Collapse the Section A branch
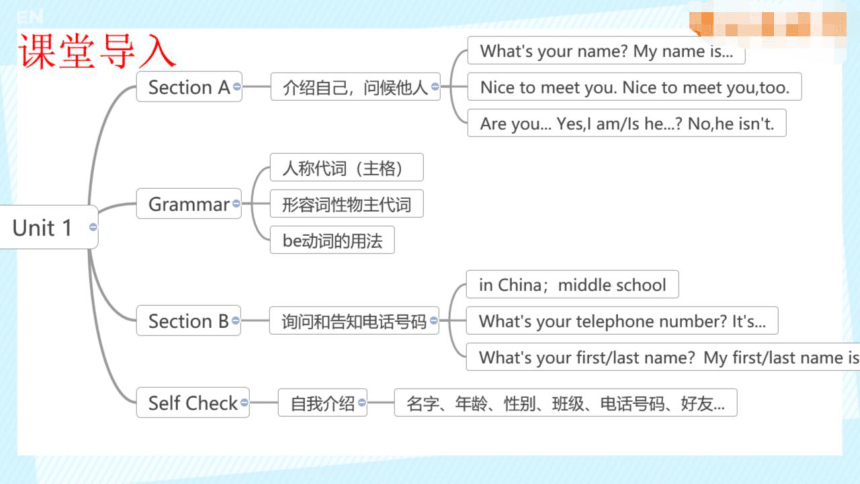The height and width of the screenshot is (484, 860). point(237,87)
